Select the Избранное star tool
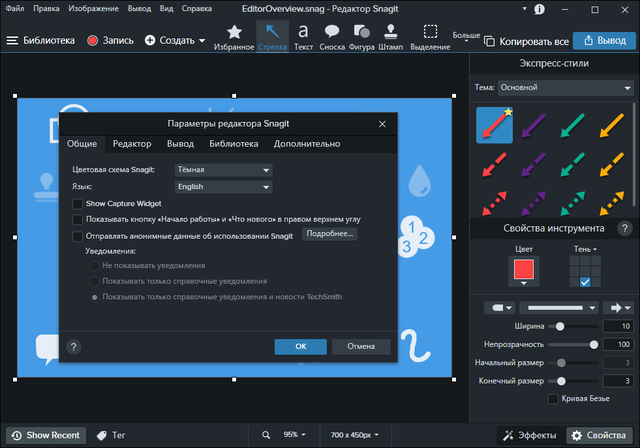The image size is (640, 448). 234,37
